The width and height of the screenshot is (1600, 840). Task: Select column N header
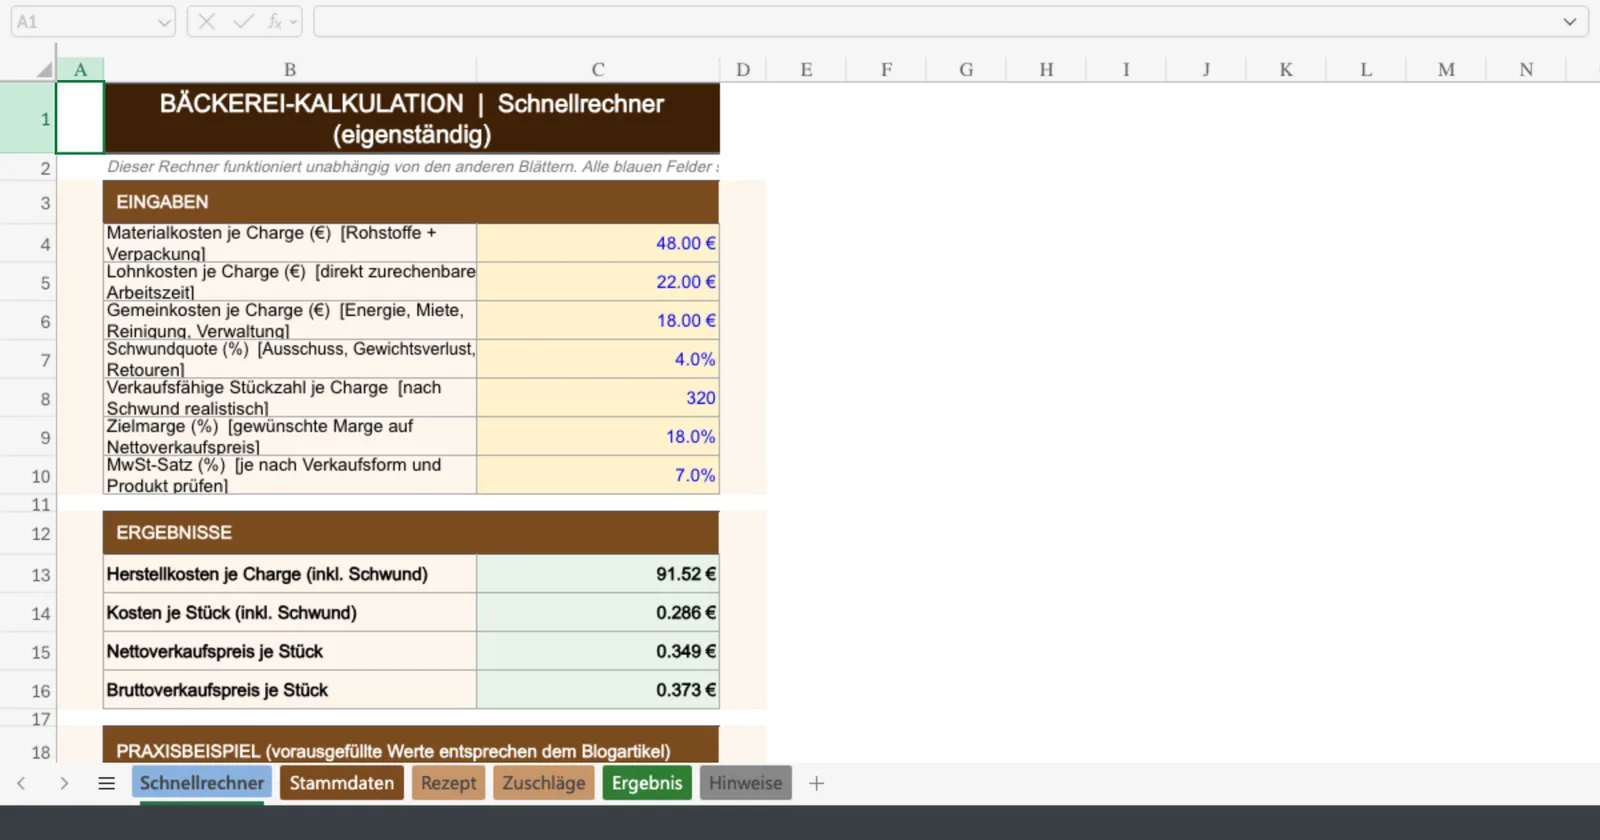[1526, 69]
